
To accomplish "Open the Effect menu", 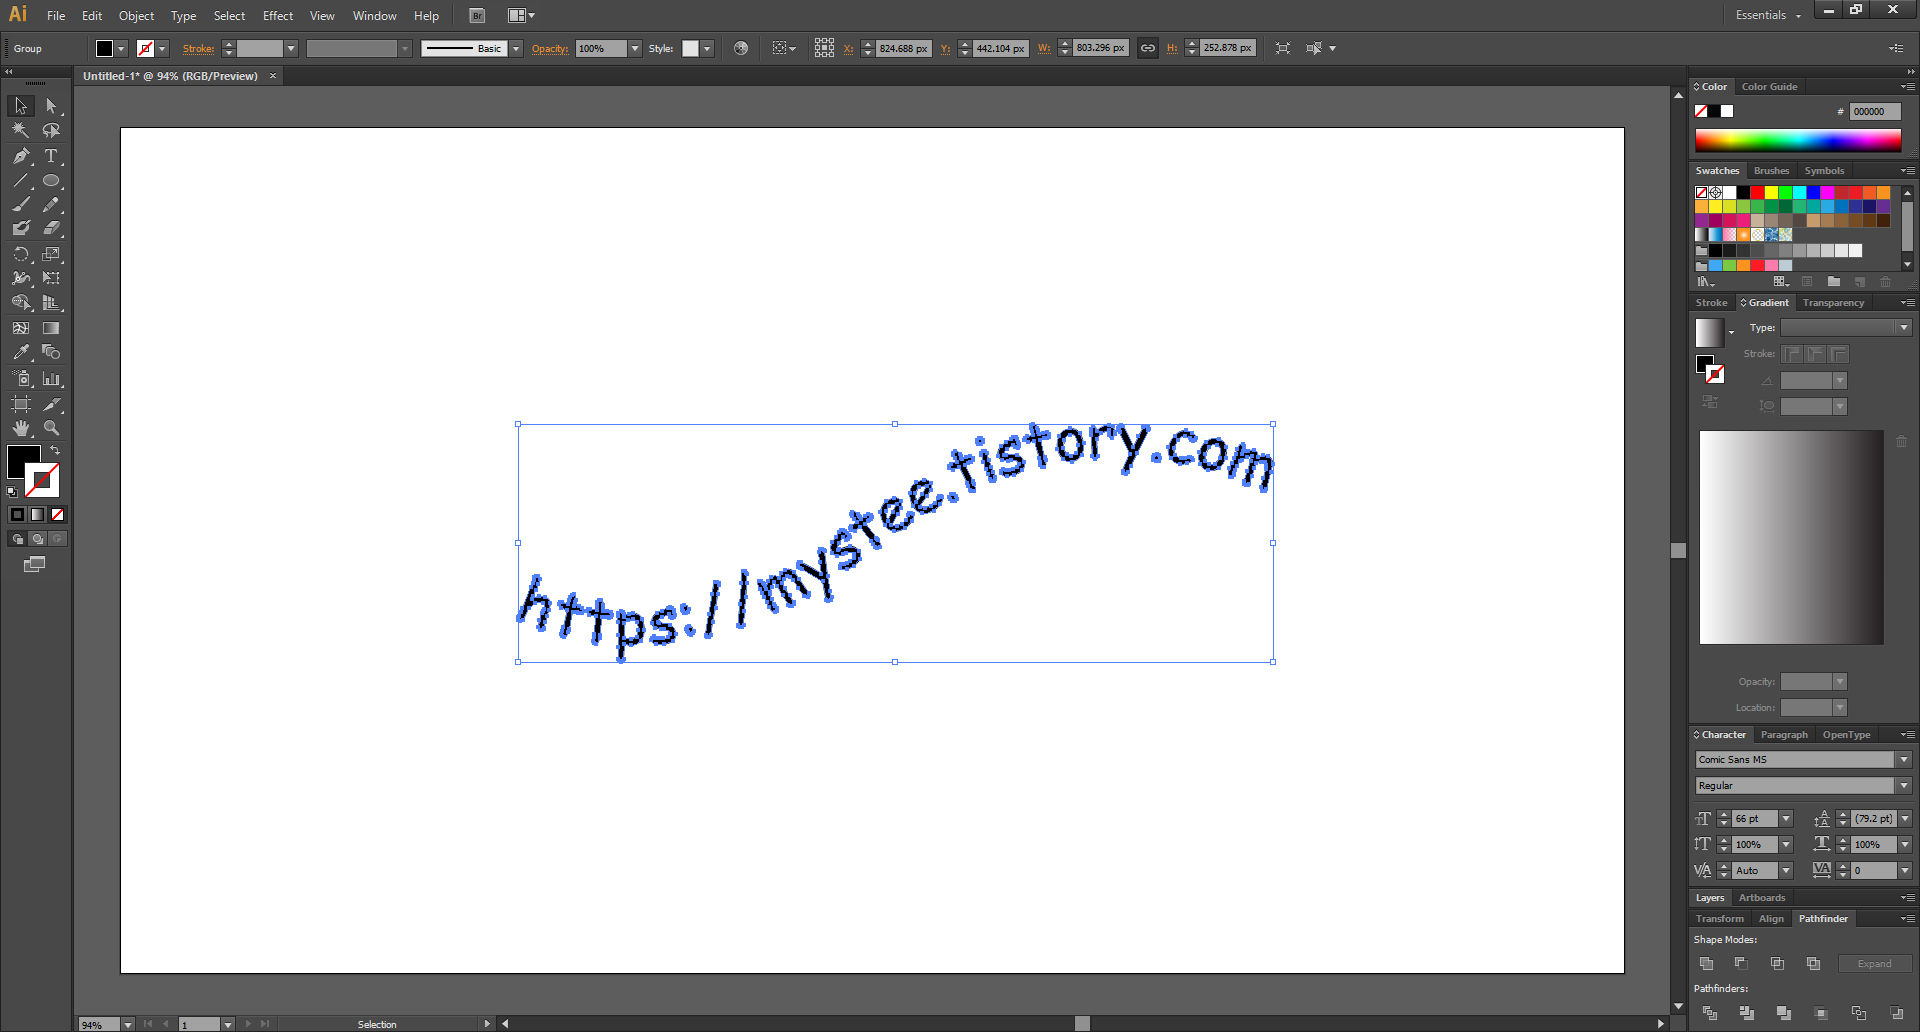I will click(x=278, y=16).
